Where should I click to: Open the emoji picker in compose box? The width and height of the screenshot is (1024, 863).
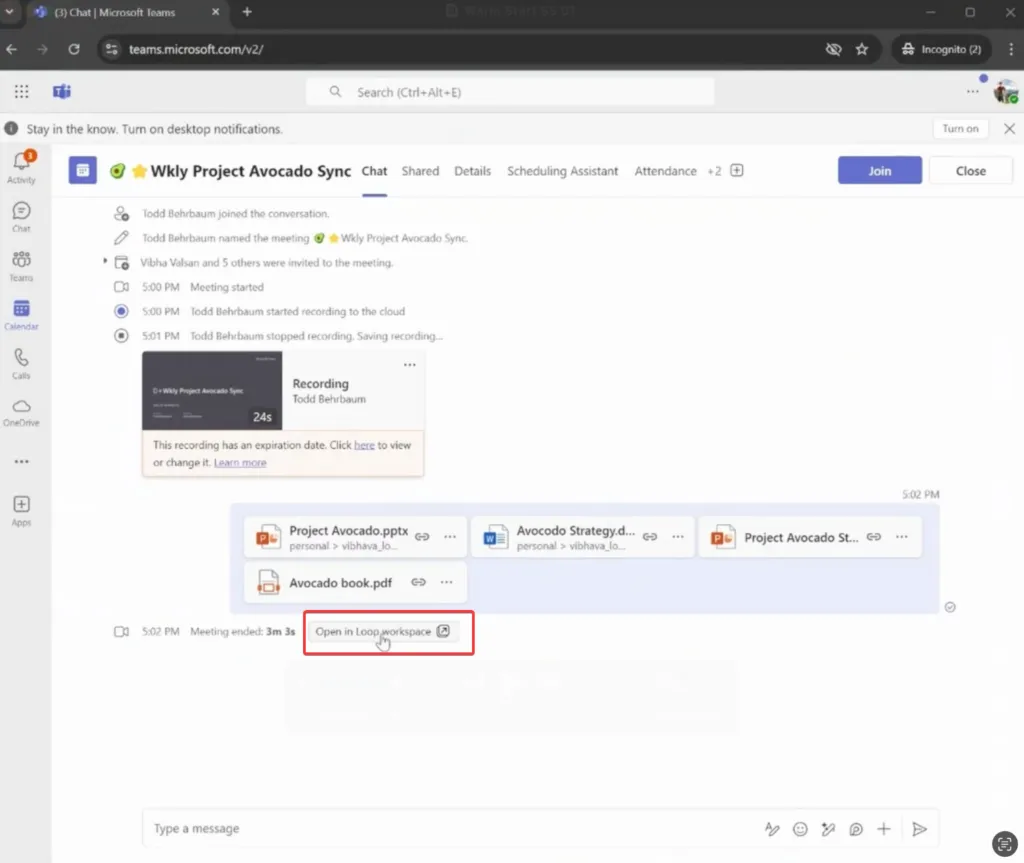tap(800, 828)
